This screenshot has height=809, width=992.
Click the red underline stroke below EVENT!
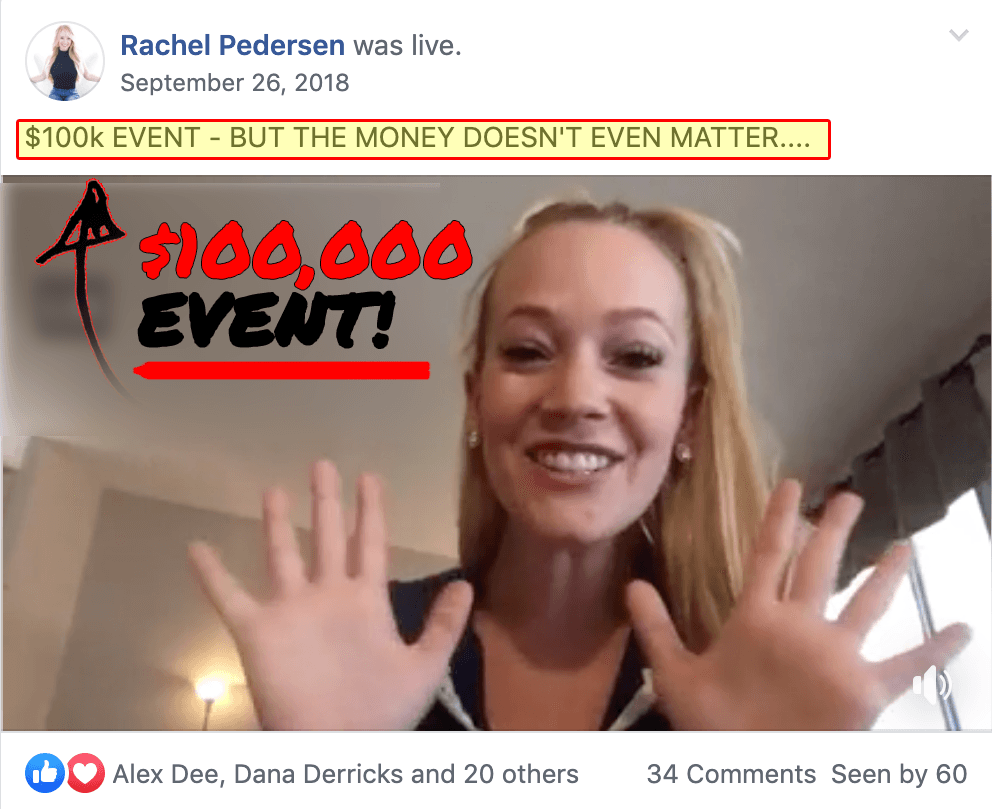coord(282,370)
